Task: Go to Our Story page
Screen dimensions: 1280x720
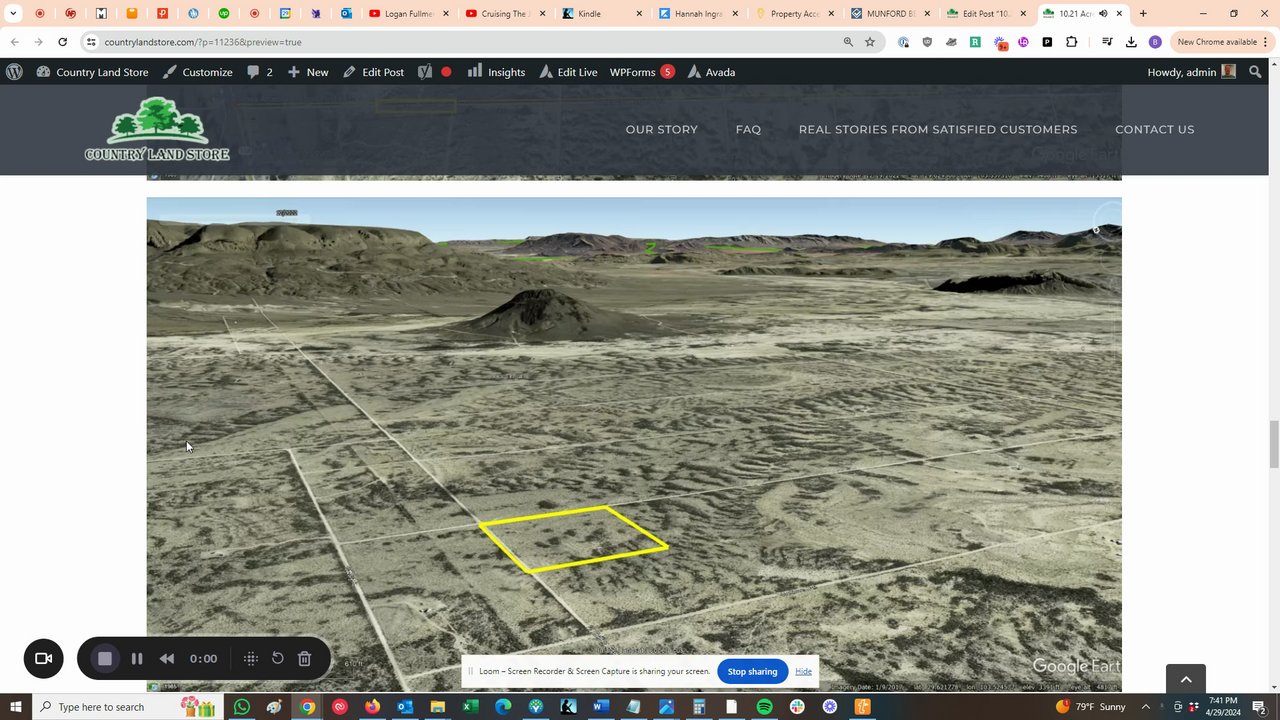Action: 662,129
